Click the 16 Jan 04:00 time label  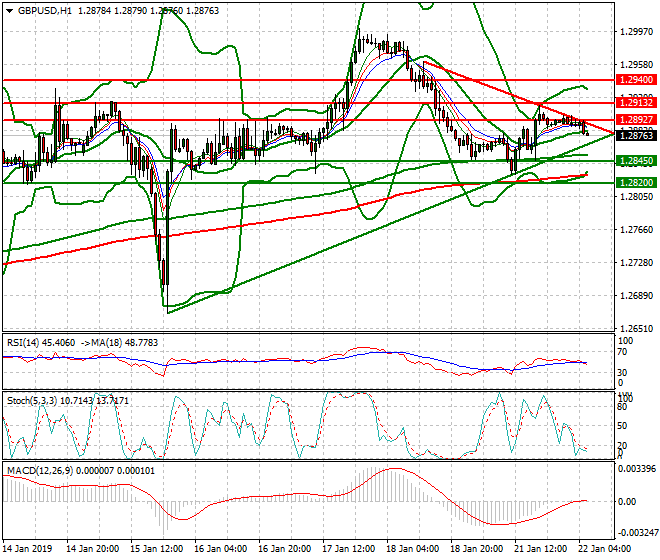point(221,549)
